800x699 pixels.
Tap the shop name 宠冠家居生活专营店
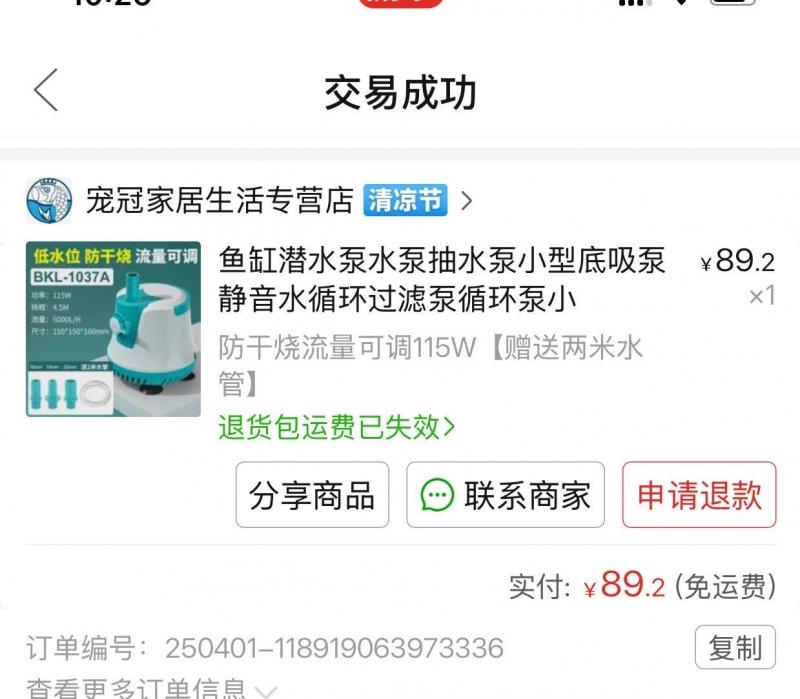pos(220,200)
